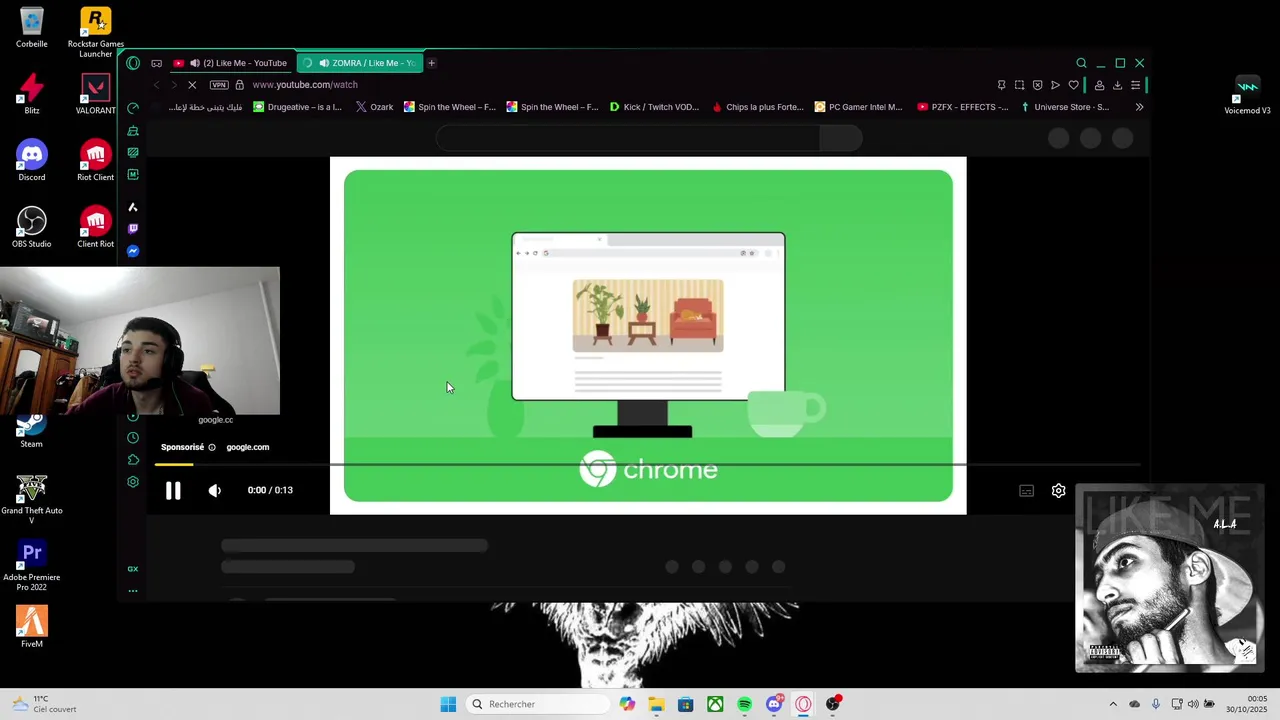Select the Adobe Premiere Pro 2022 icon
The height and width of the screenshot is (720, 1280).
(x=32, y=565)
